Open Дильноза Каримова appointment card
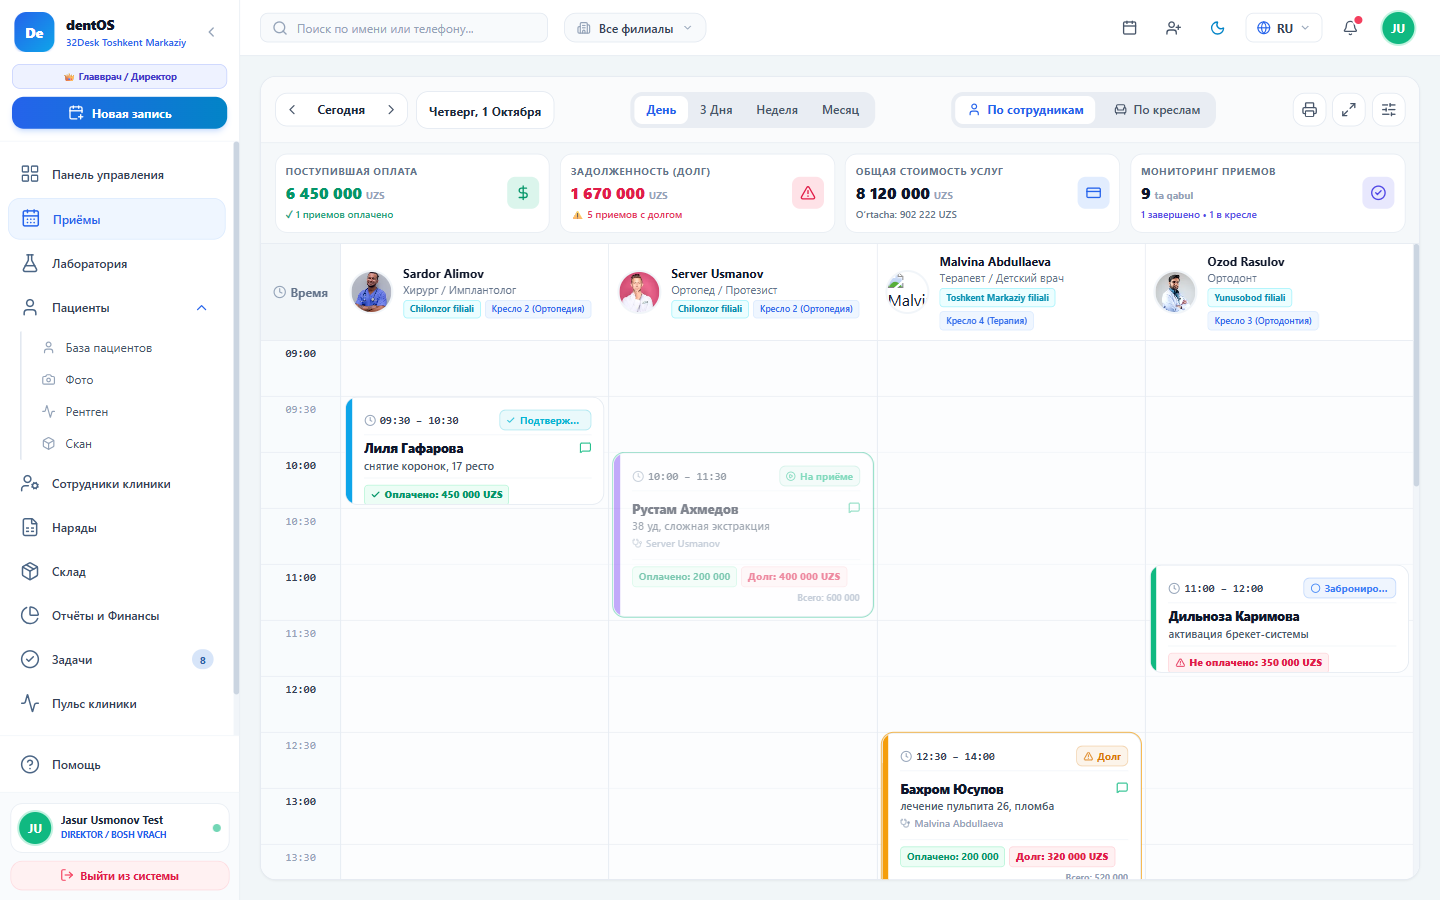 click(x=1280, y=619)
